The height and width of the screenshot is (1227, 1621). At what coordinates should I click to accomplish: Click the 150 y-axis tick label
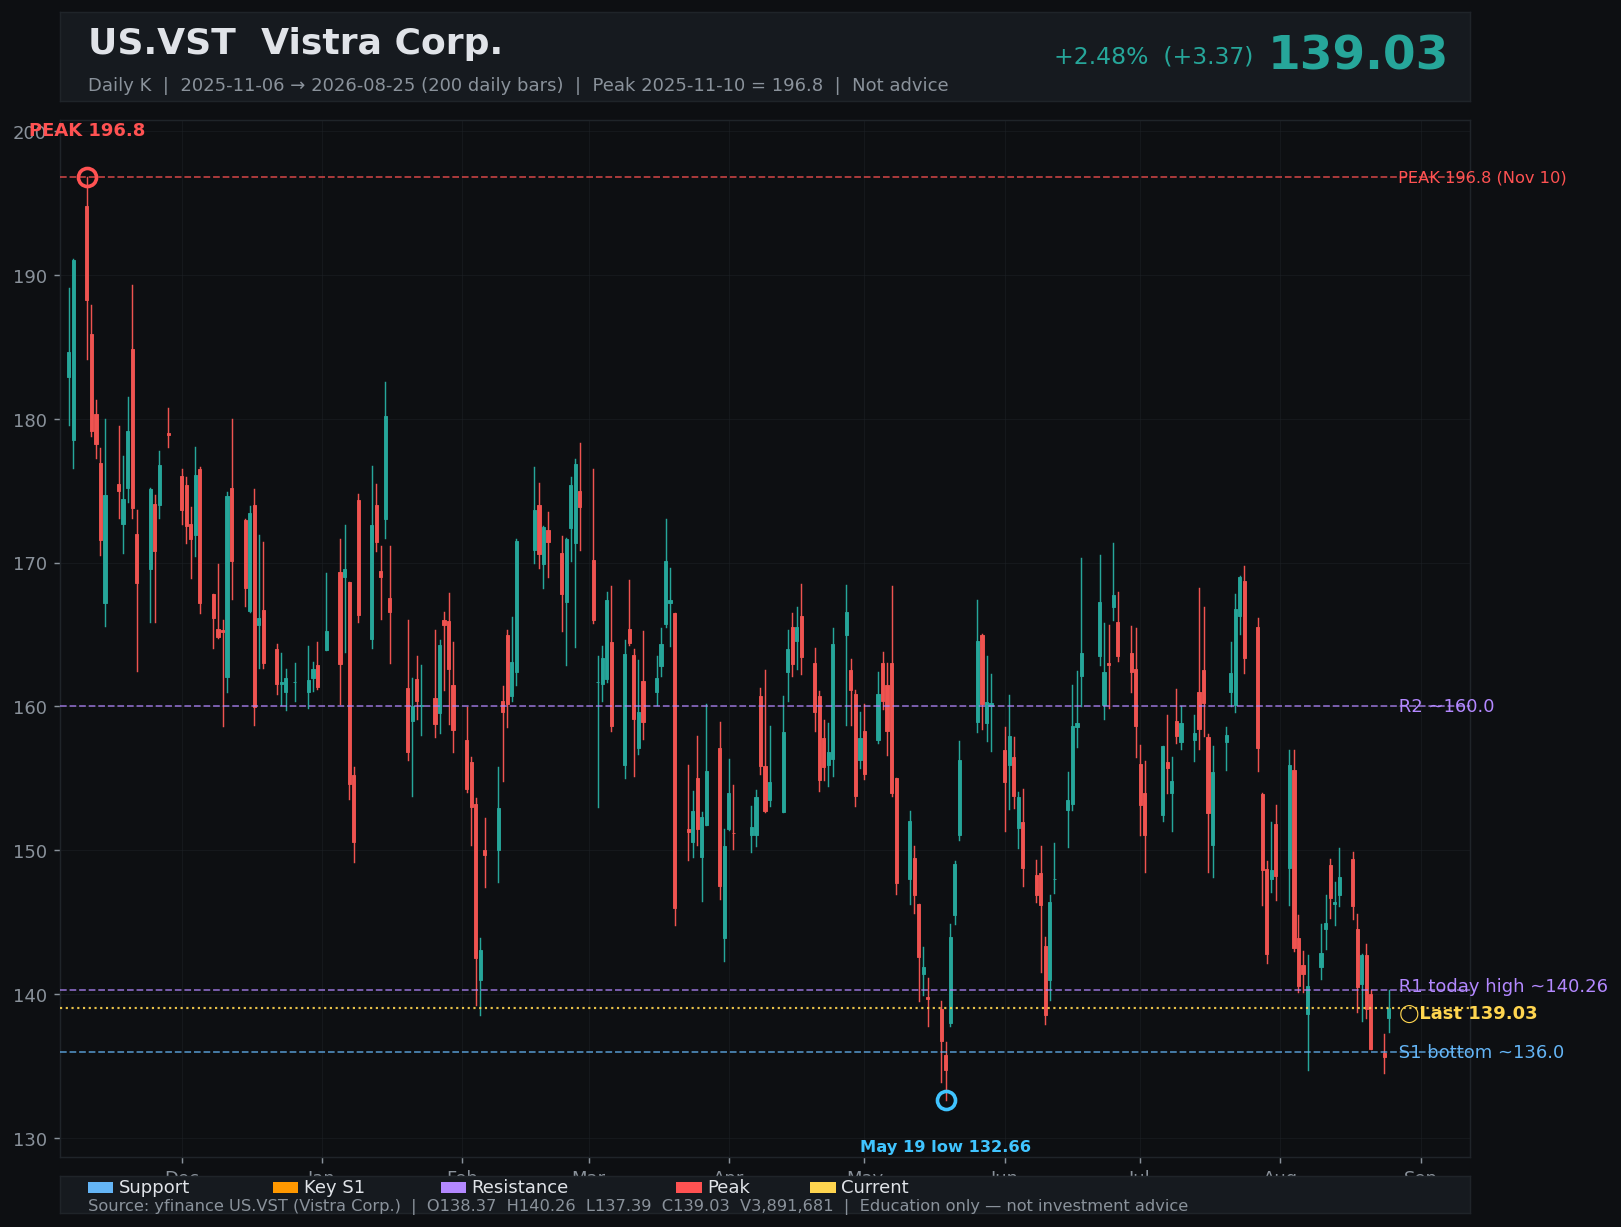30,852
